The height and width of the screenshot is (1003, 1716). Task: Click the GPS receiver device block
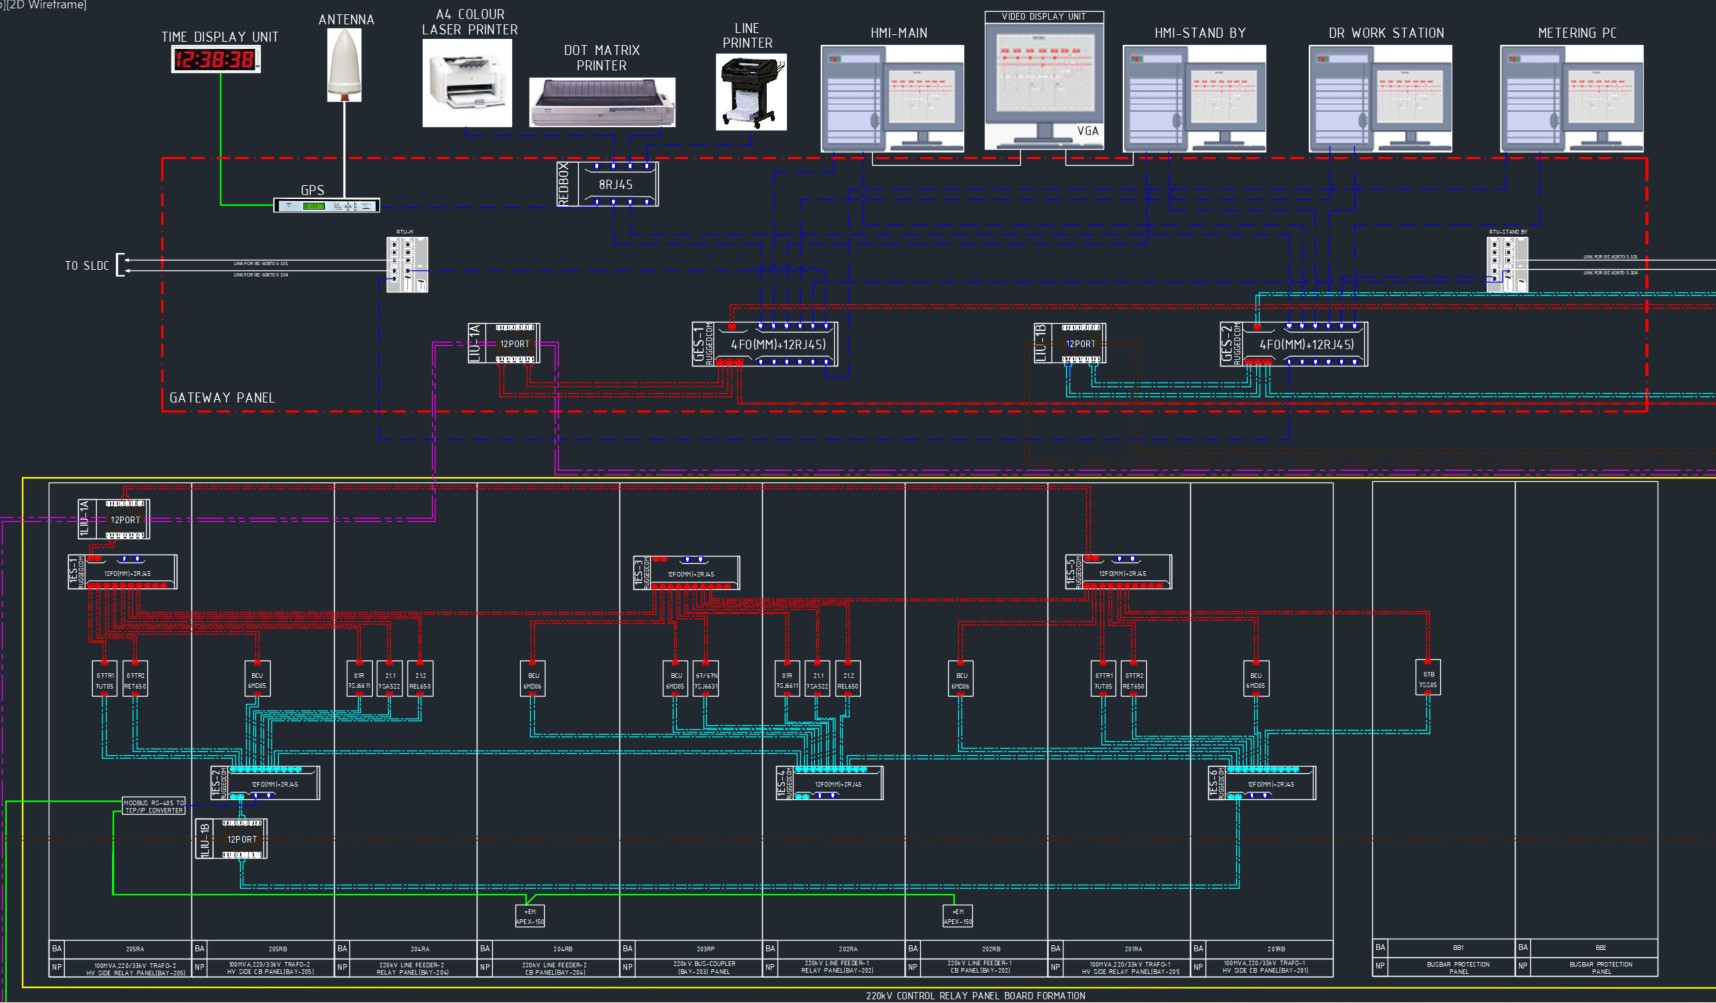(x=327, y=206)
